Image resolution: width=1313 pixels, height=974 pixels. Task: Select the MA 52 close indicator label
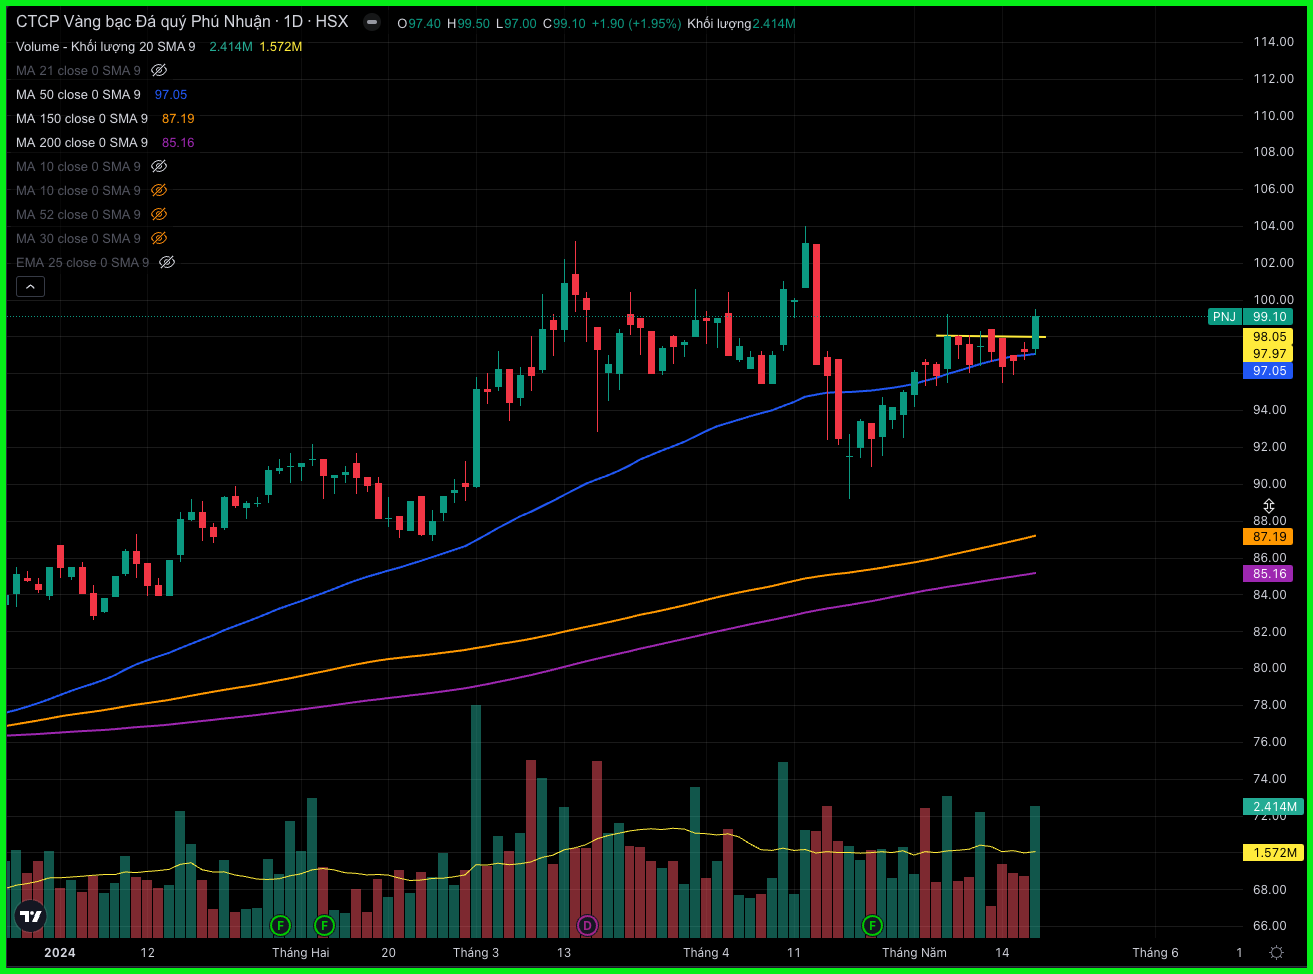pos(78,215)
